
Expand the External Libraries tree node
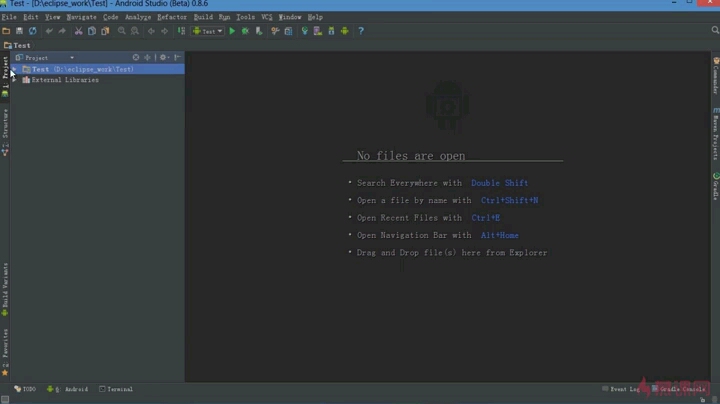point(14,80)
